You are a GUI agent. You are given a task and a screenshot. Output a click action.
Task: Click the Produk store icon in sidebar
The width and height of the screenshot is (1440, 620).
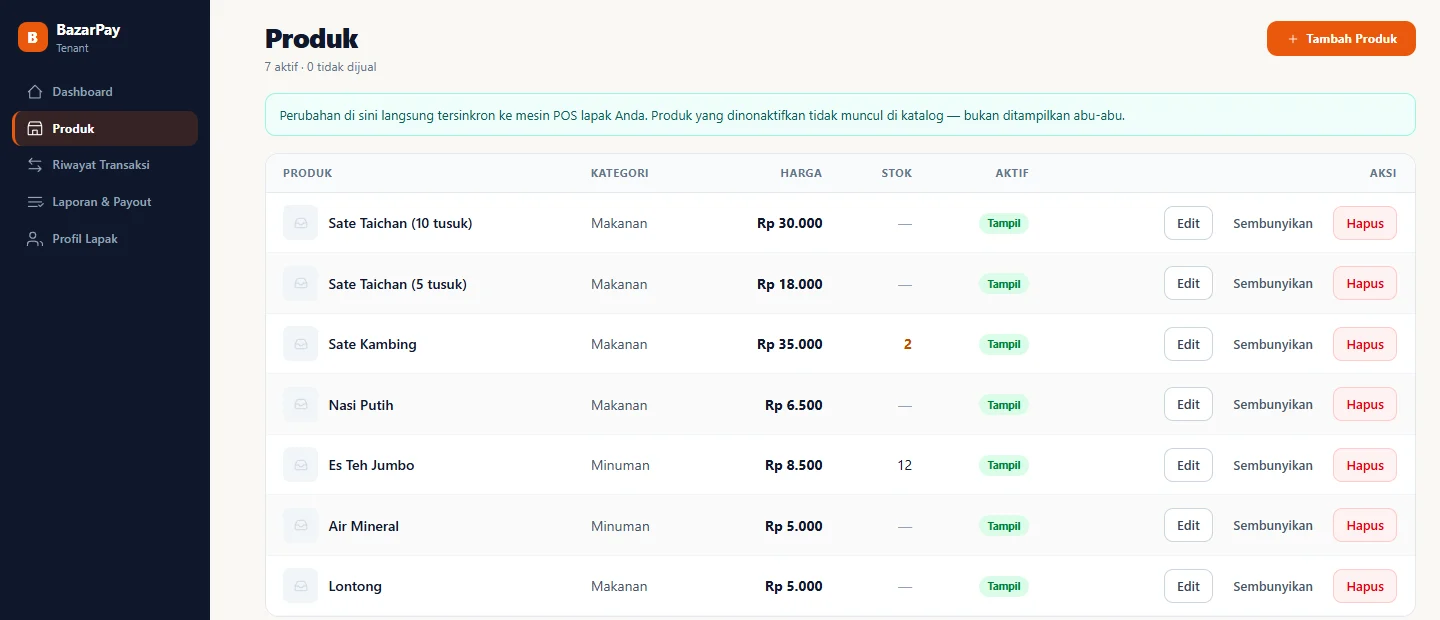35,129
